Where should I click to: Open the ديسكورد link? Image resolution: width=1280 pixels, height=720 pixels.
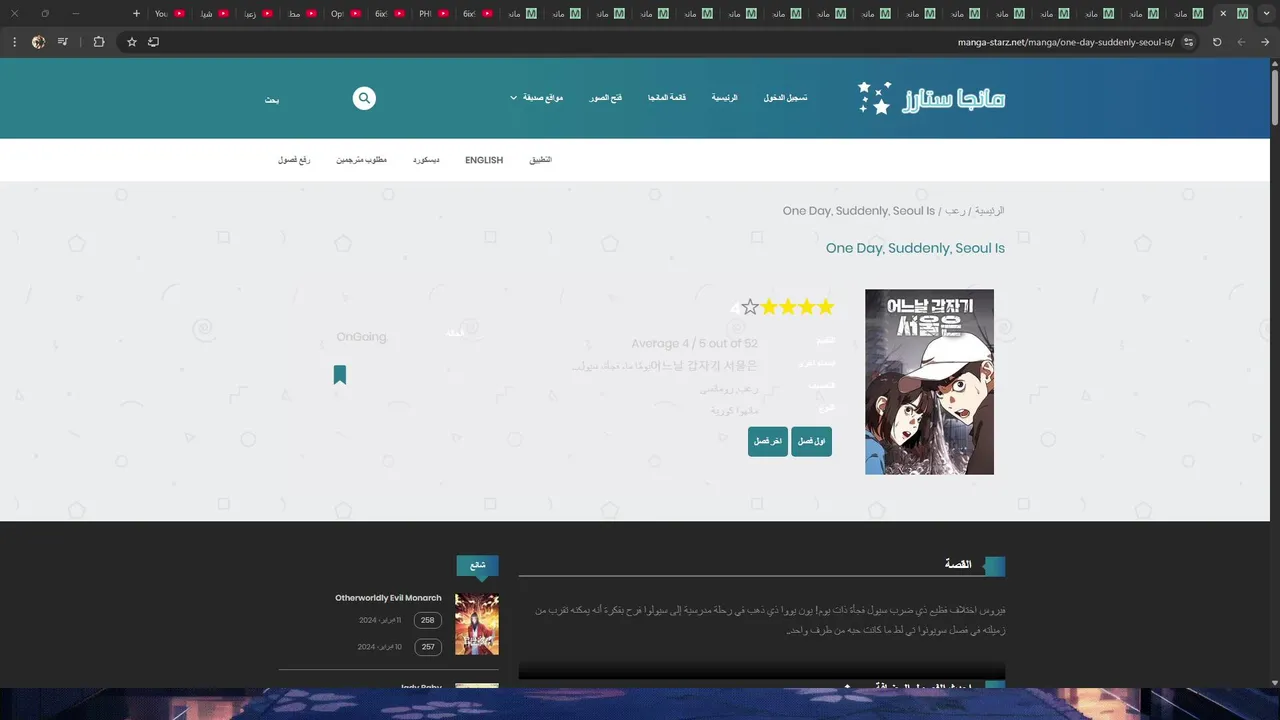coord(426,160)
